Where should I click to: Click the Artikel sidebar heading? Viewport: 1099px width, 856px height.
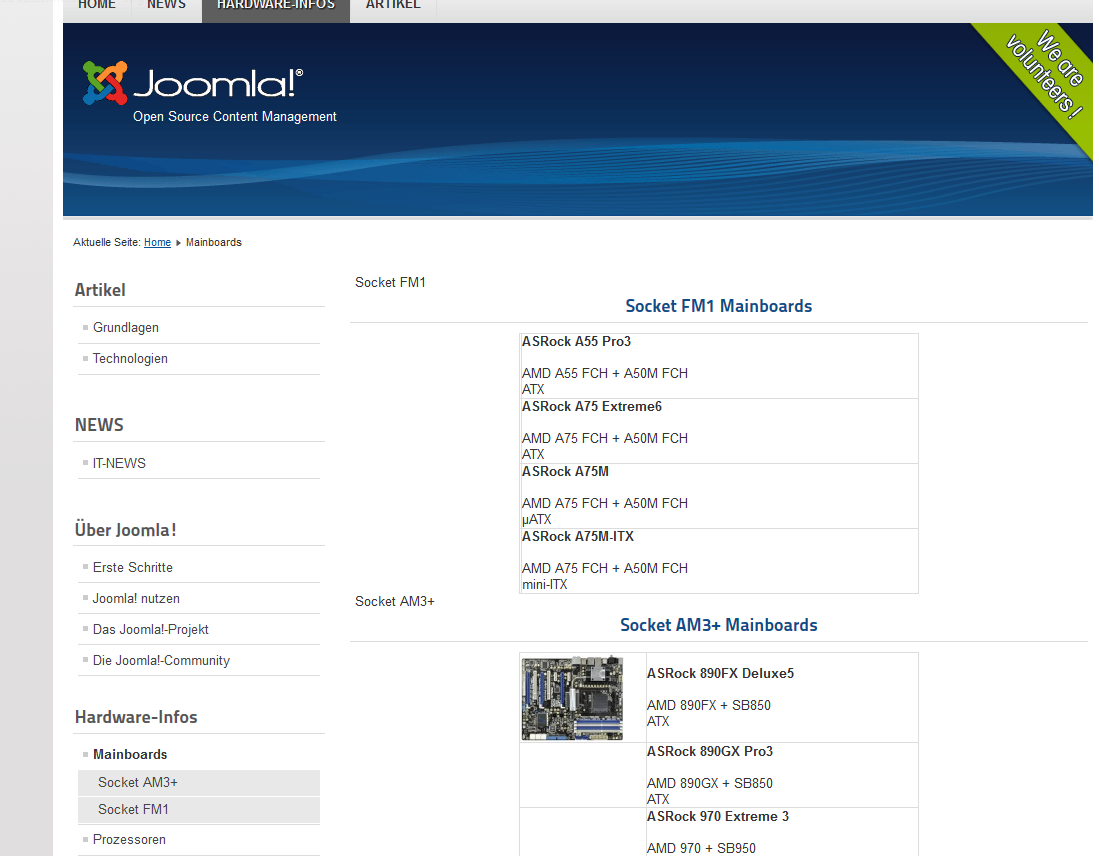(x=100, y=290)
